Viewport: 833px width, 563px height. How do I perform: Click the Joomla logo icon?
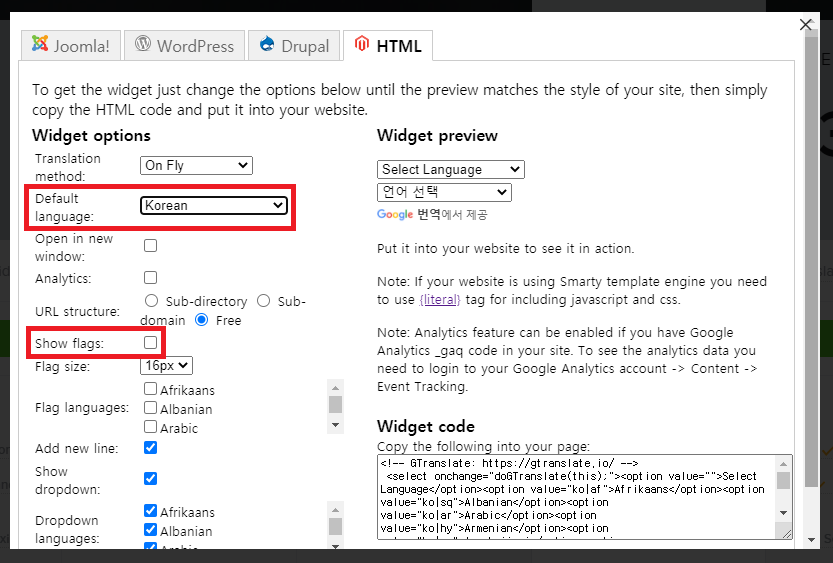point(40,44)
